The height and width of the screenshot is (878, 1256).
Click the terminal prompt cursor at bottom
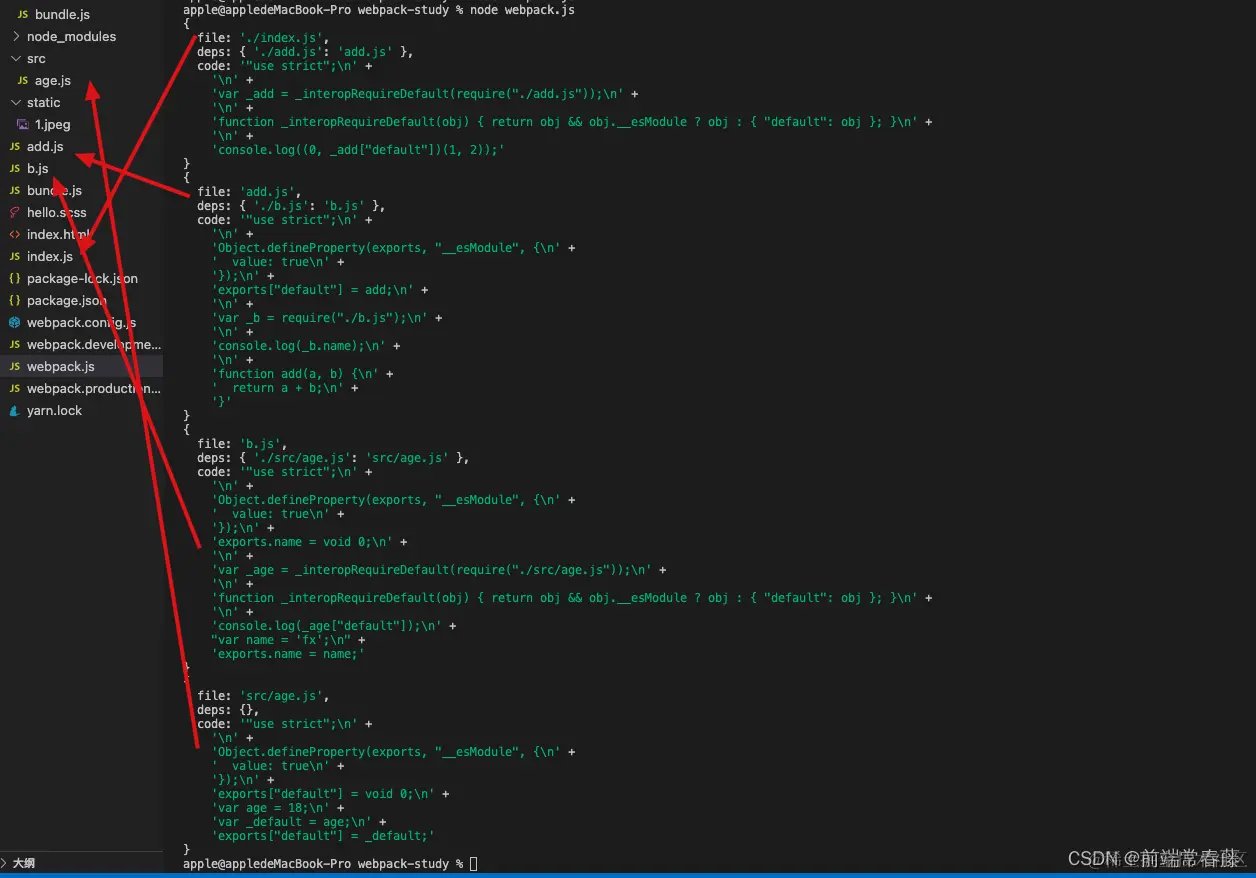[x=473, y=863]
